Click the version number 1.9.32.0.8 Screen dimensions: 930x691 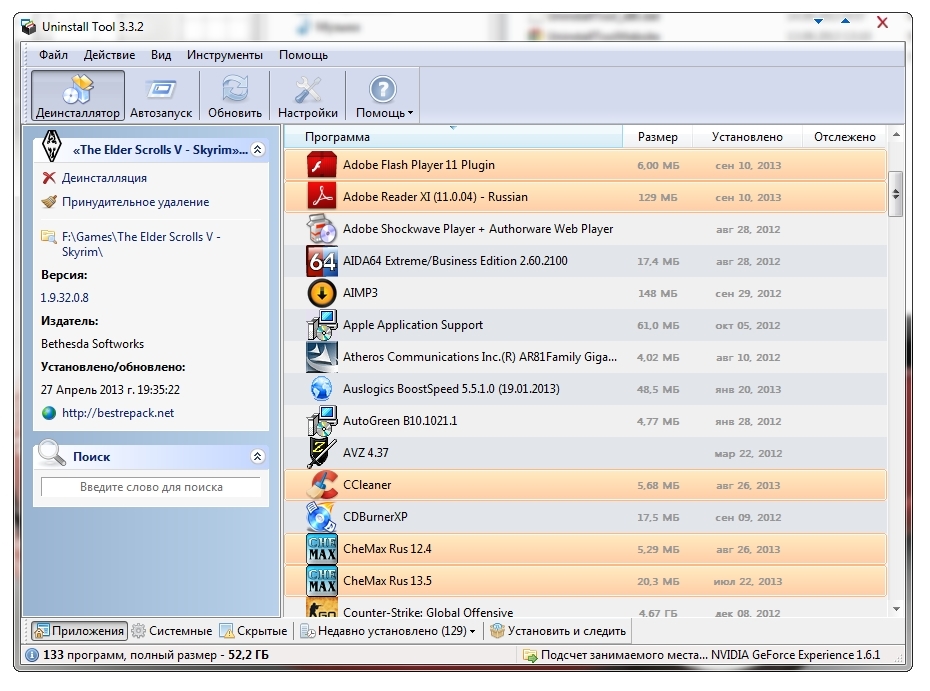pyautogui.click(x=65, y=298)
